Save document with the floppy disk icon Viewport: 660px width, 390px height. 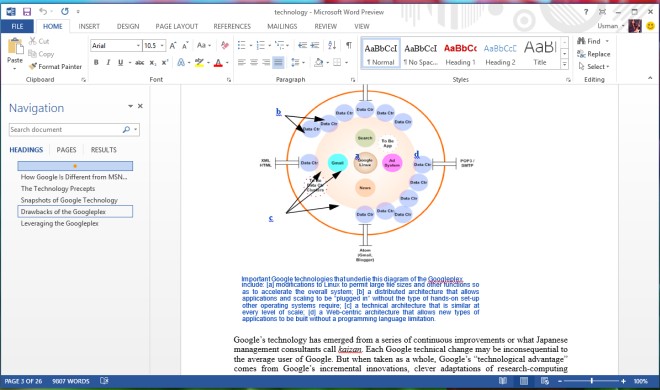point(27,12)
